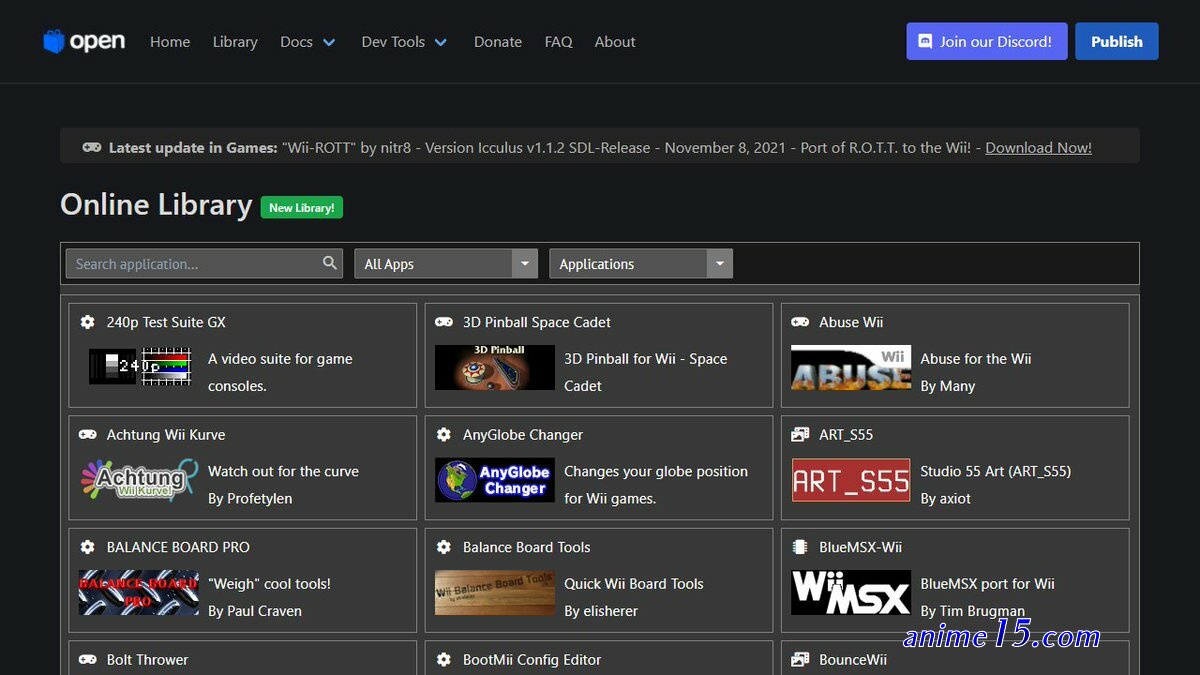Click the gear icon beside BALANCE BOARD PRO
The width and height of the screenshot is (1200, 675).
click(88, 547)
